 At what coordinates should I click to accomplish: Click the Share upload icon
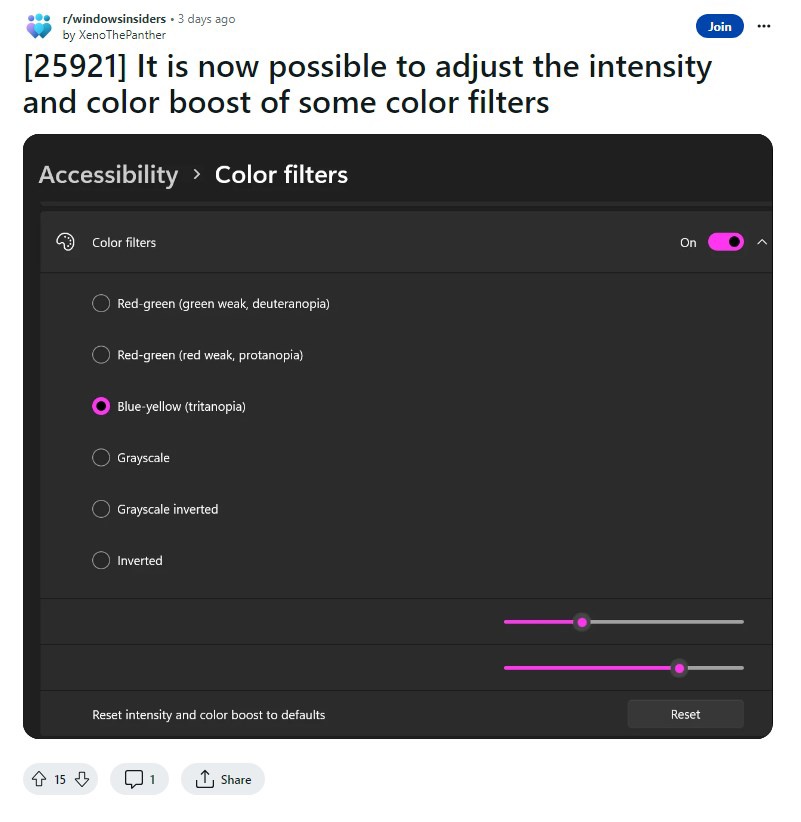point(204,779)
